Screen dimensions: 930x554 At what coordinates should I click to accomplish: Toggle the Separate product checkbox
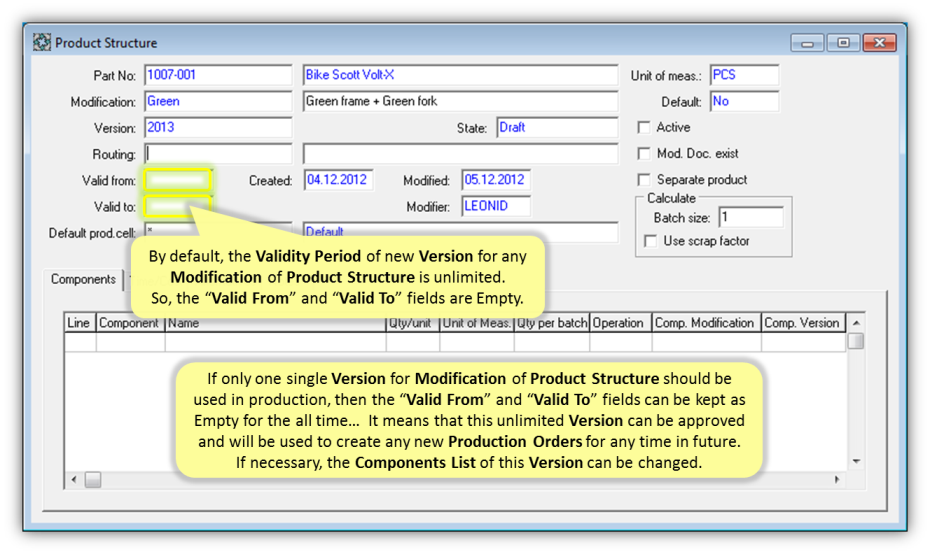tap(645, 180)
